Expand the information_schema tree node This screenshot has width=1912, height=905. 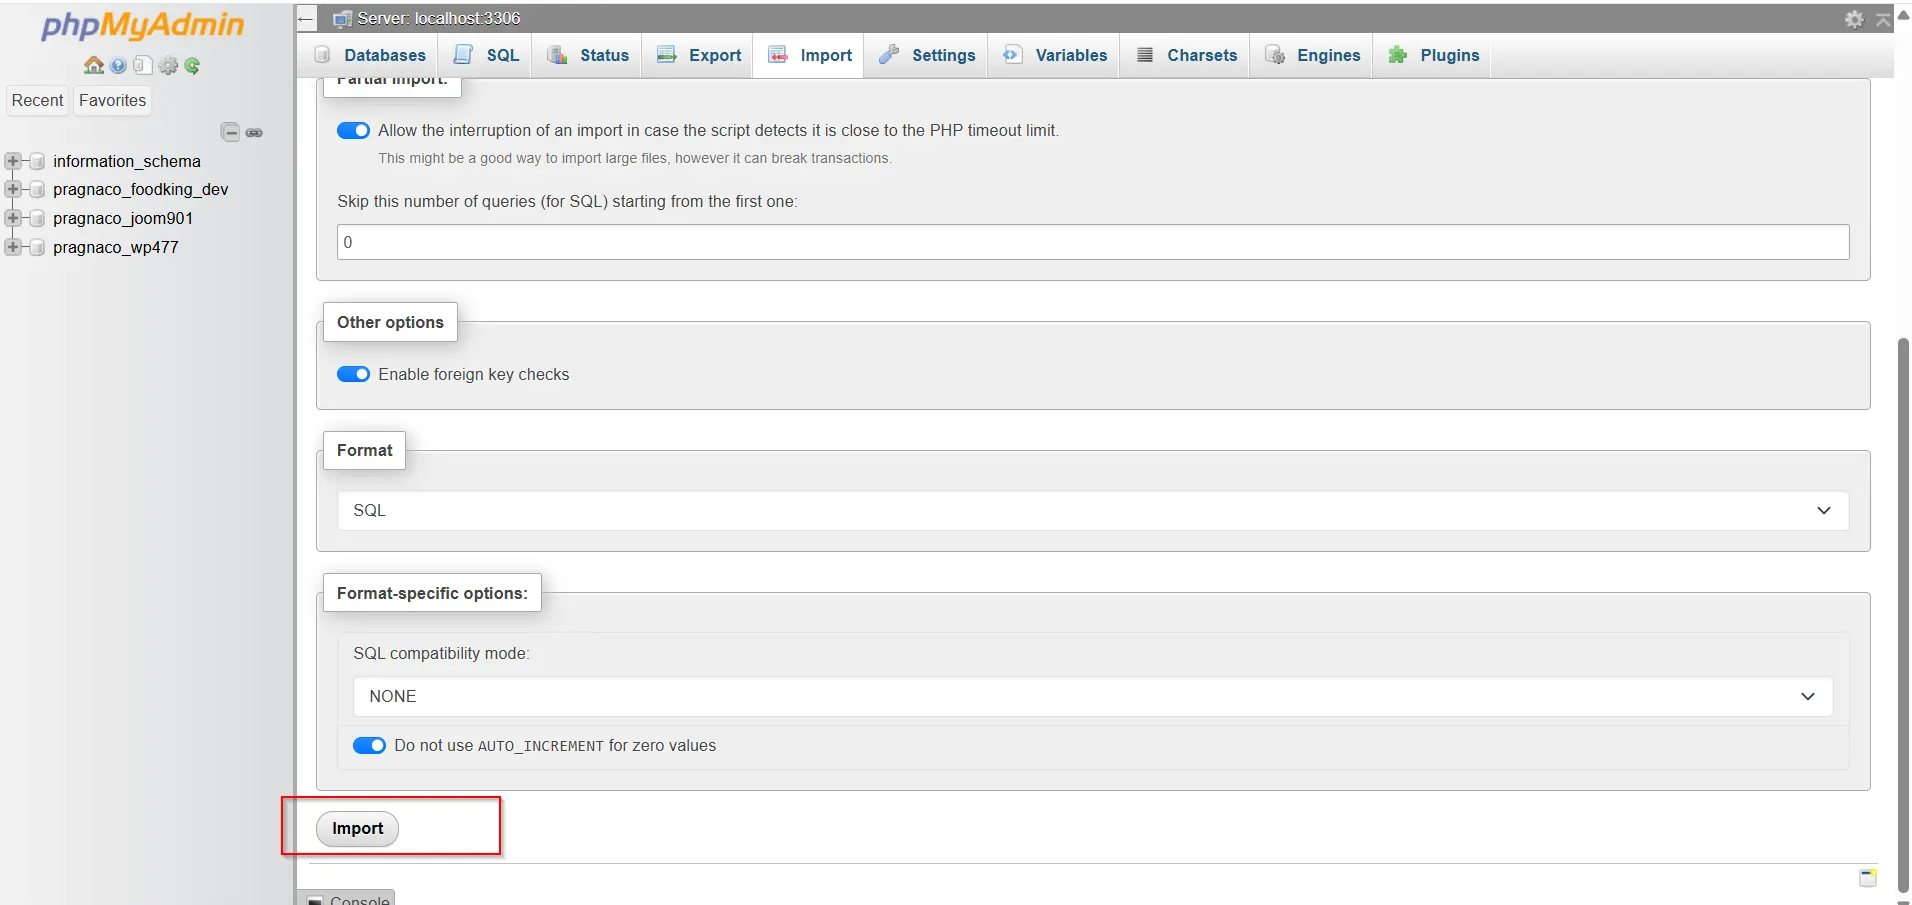(13, 161)
